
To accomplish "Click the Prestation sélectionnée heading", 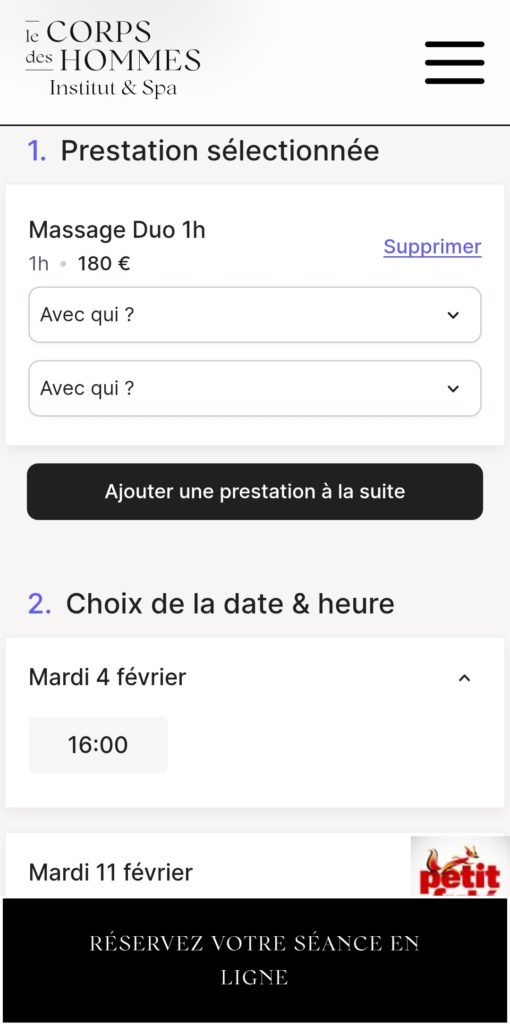I will pyautogui.click(x=219, y=151).
